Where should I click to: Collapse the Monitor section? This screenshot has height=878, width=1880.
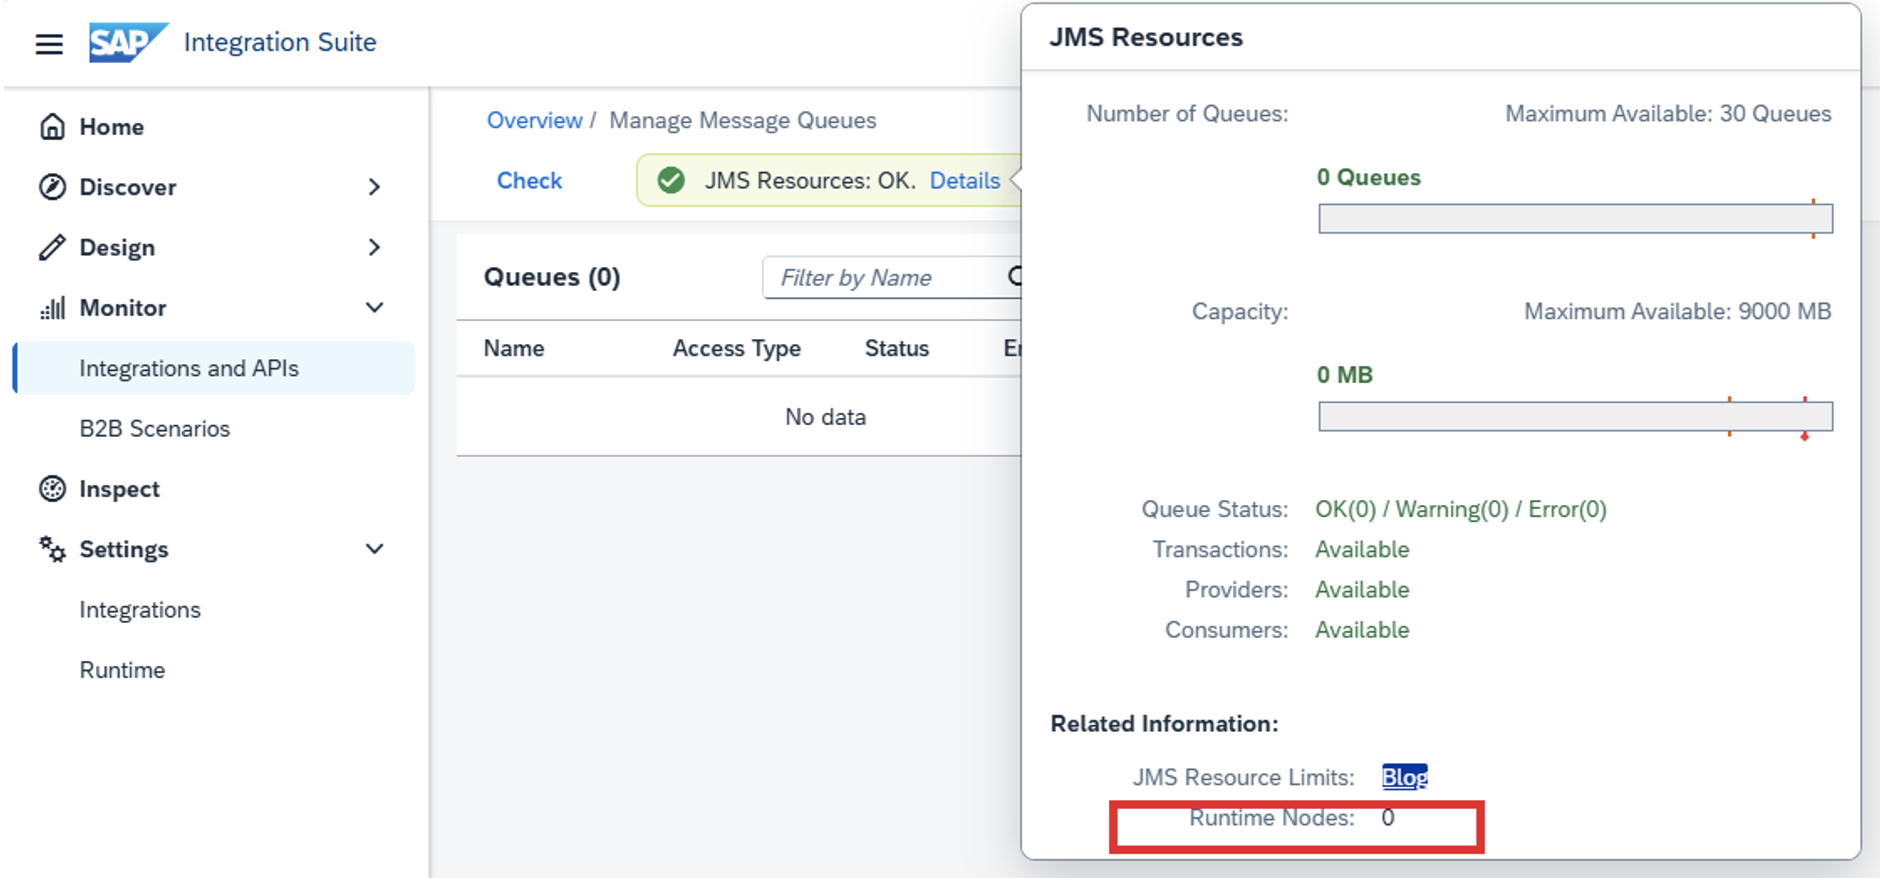(x=374, y=308)
